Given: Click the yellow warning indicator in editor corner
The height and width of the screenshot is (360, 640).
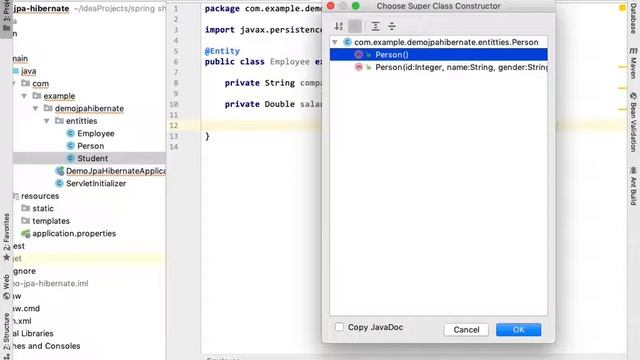Looking at the screenshot, I should [622, 8].
